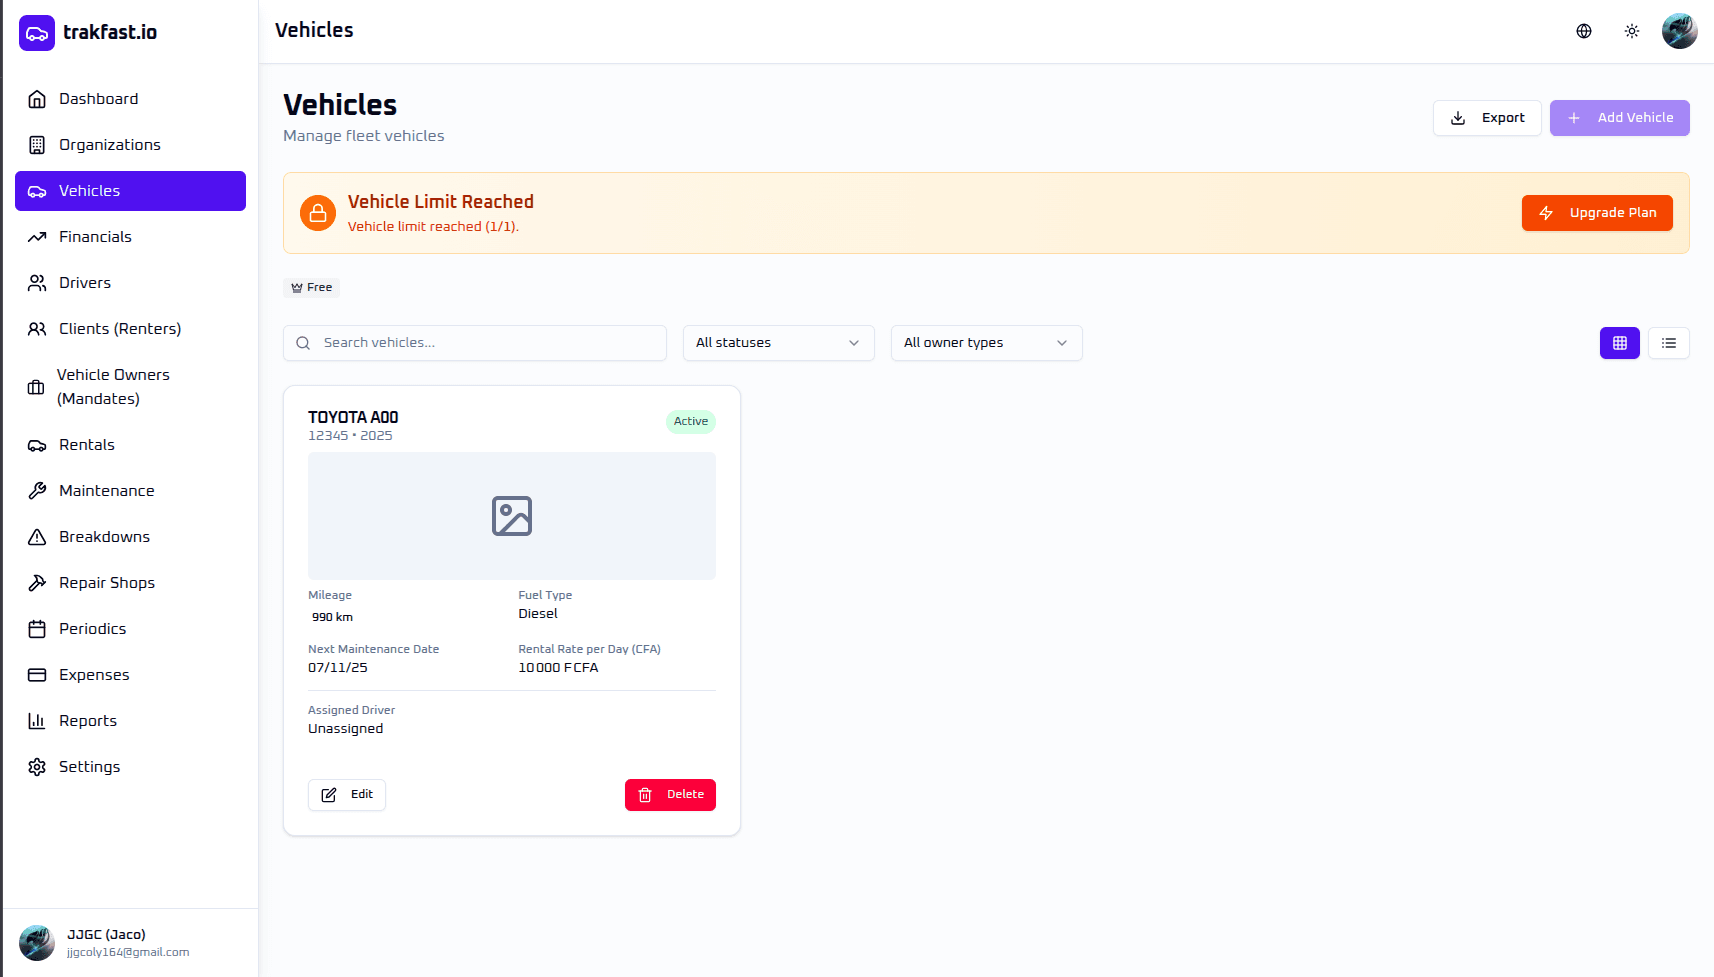Open JJGC (Jaco) profile at sidebar bottom
This screenshot has width=1714, height=977.
pos(105,943)
